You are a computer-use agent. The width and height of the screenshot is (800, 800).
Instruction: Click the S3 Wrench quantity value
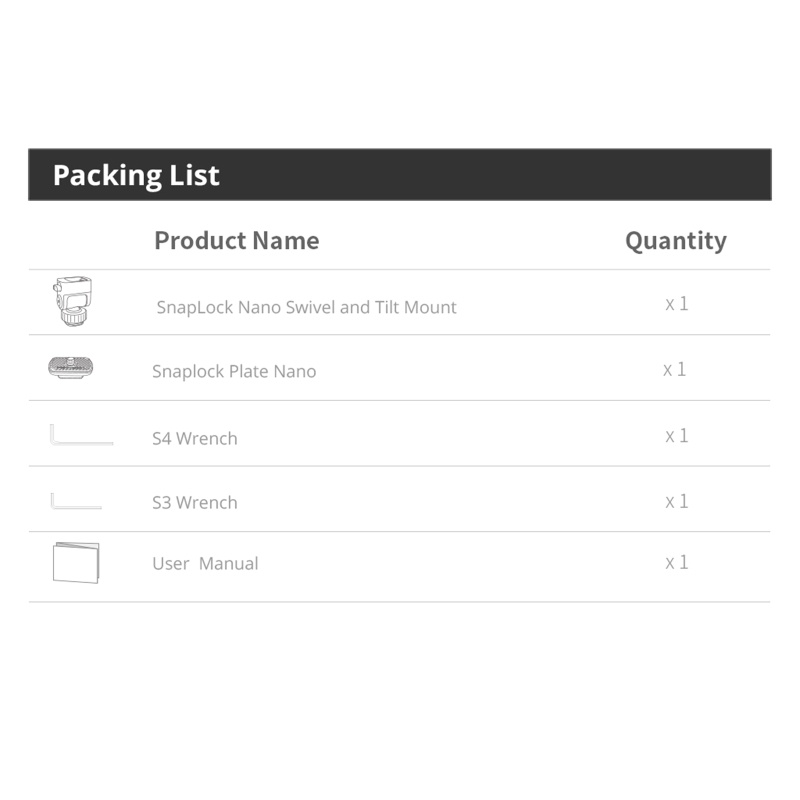pos(677,502)
